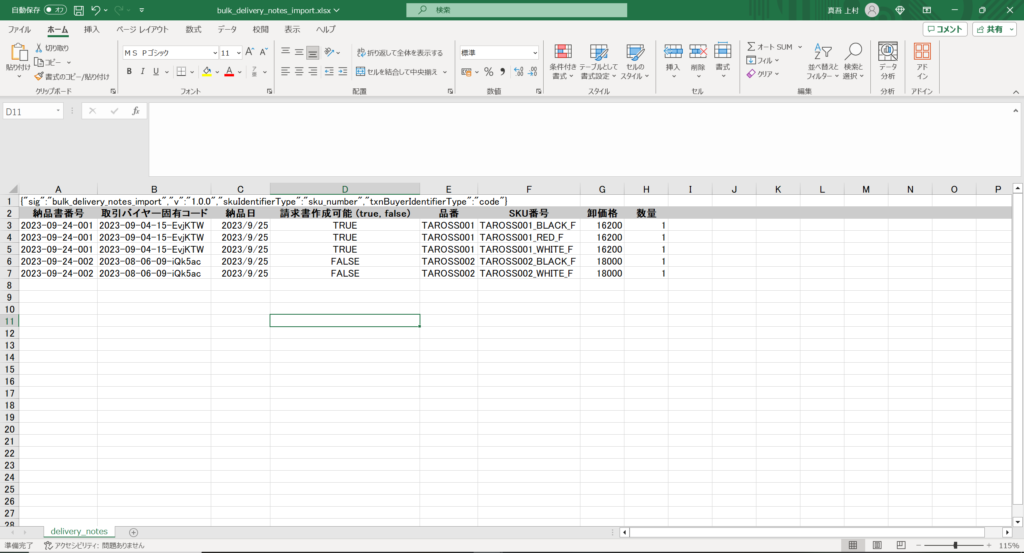Open the font name dropdown MS Pゴシック
This screenshot has height=553, width=1024.
[214, 53]
